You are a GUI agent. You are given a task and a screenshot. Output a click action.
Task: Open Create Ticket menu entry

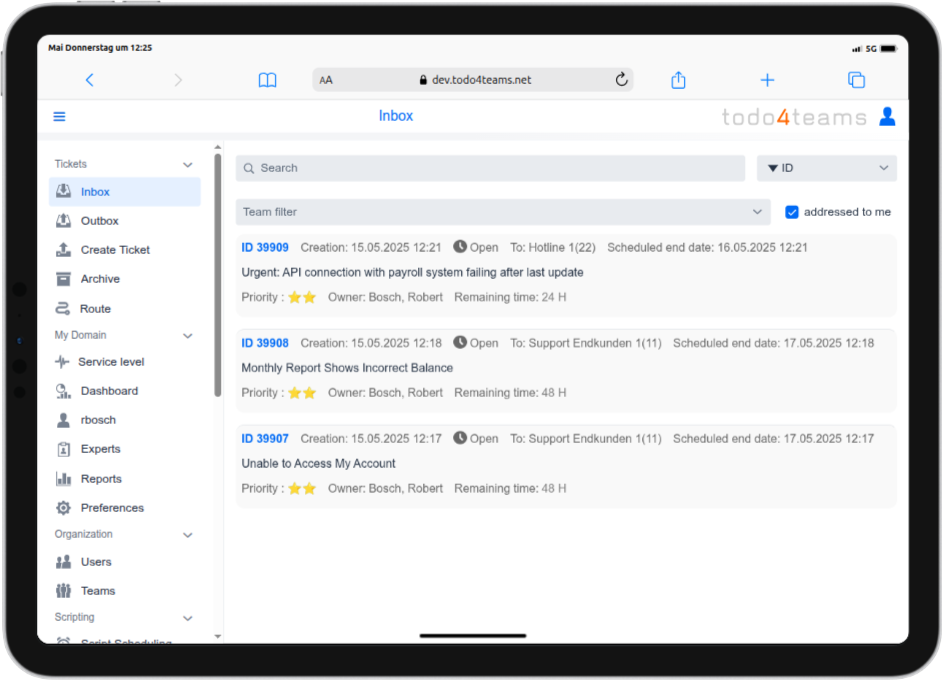coord(124,249)
